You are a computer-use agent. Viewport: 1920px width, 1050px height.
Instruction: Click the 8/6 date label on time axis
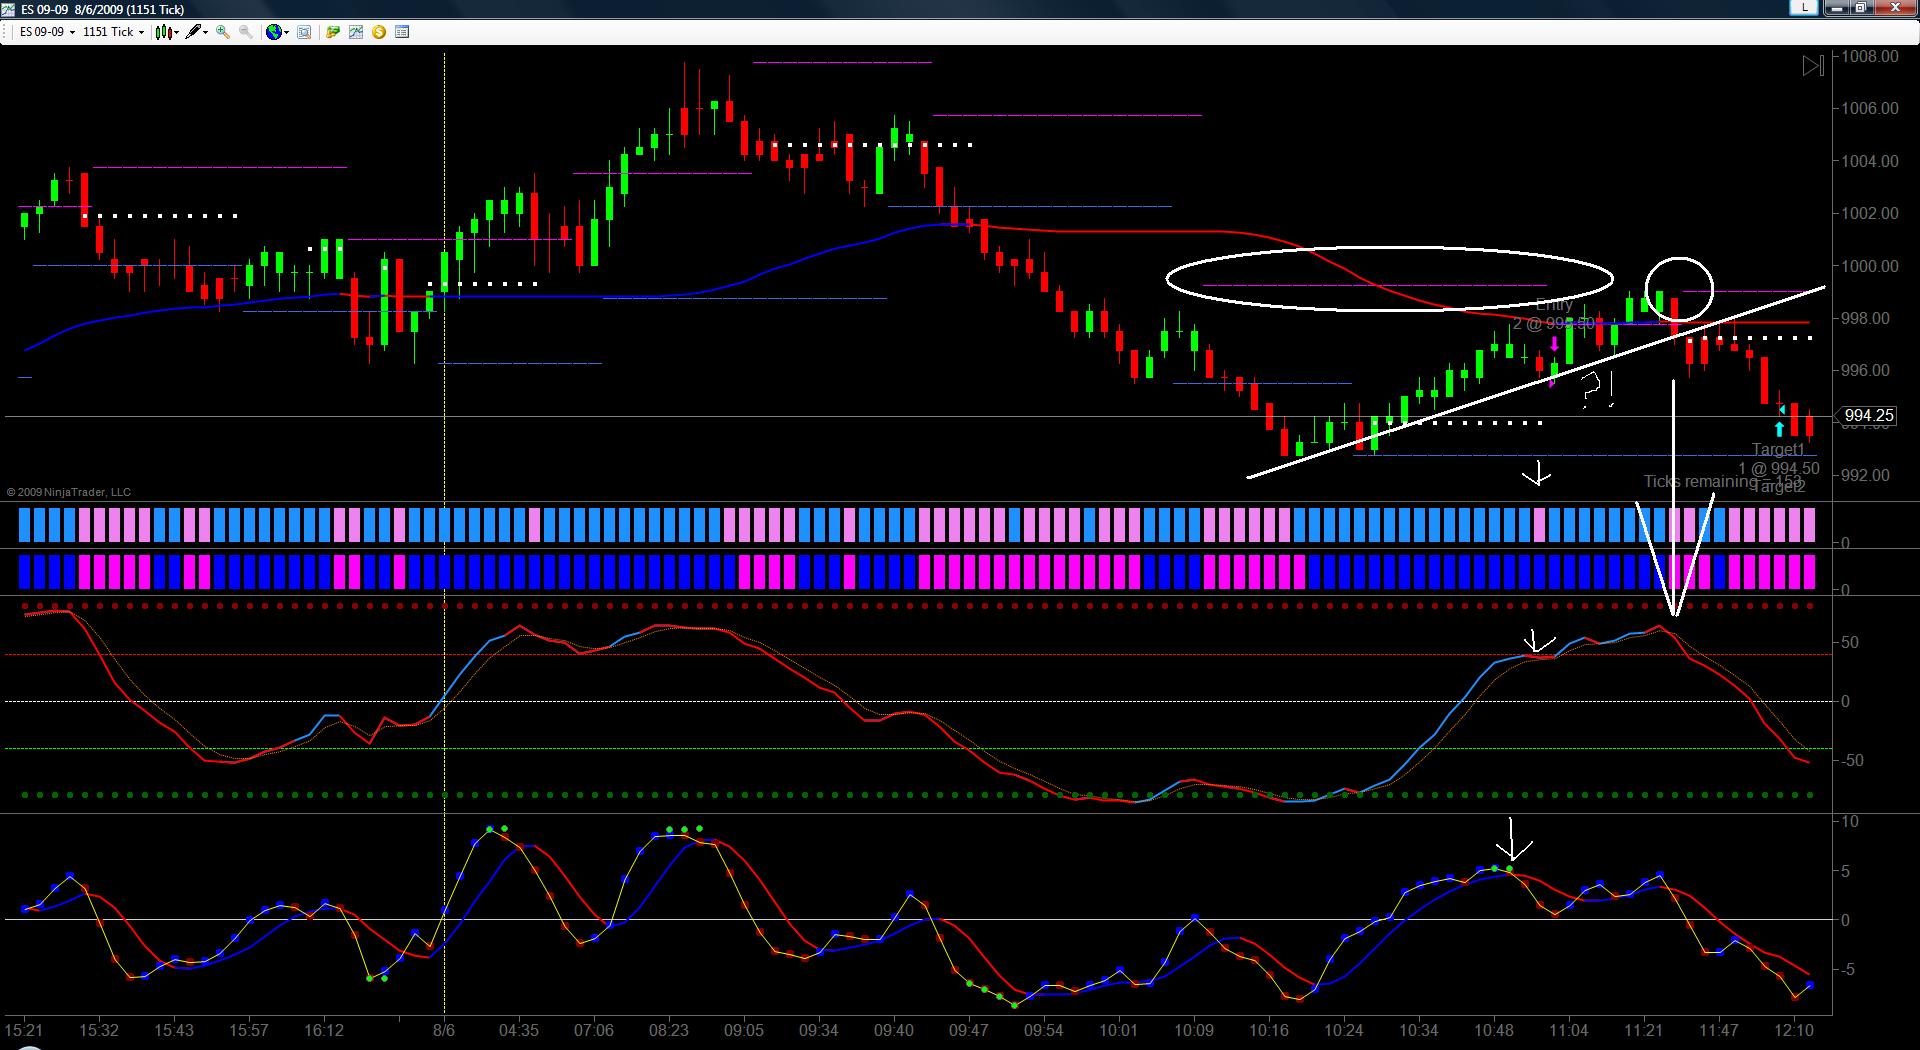tap(444, 1030)
